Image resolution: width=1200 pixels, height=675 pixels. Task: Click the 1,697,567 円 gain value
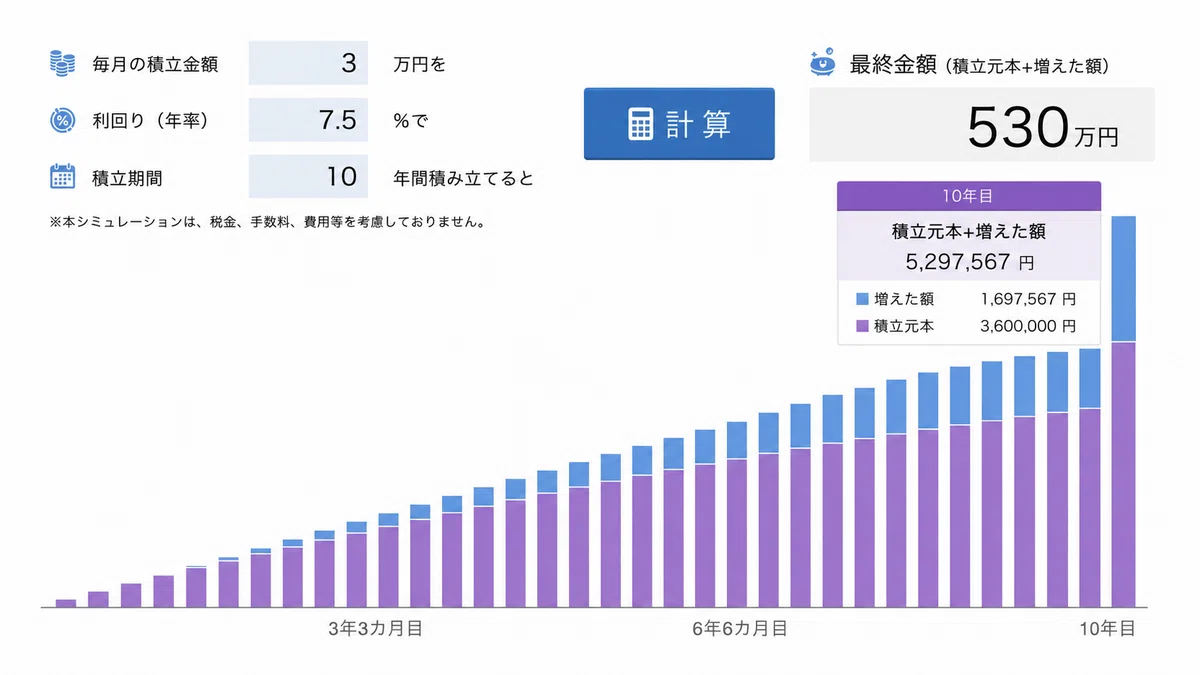1029,299
